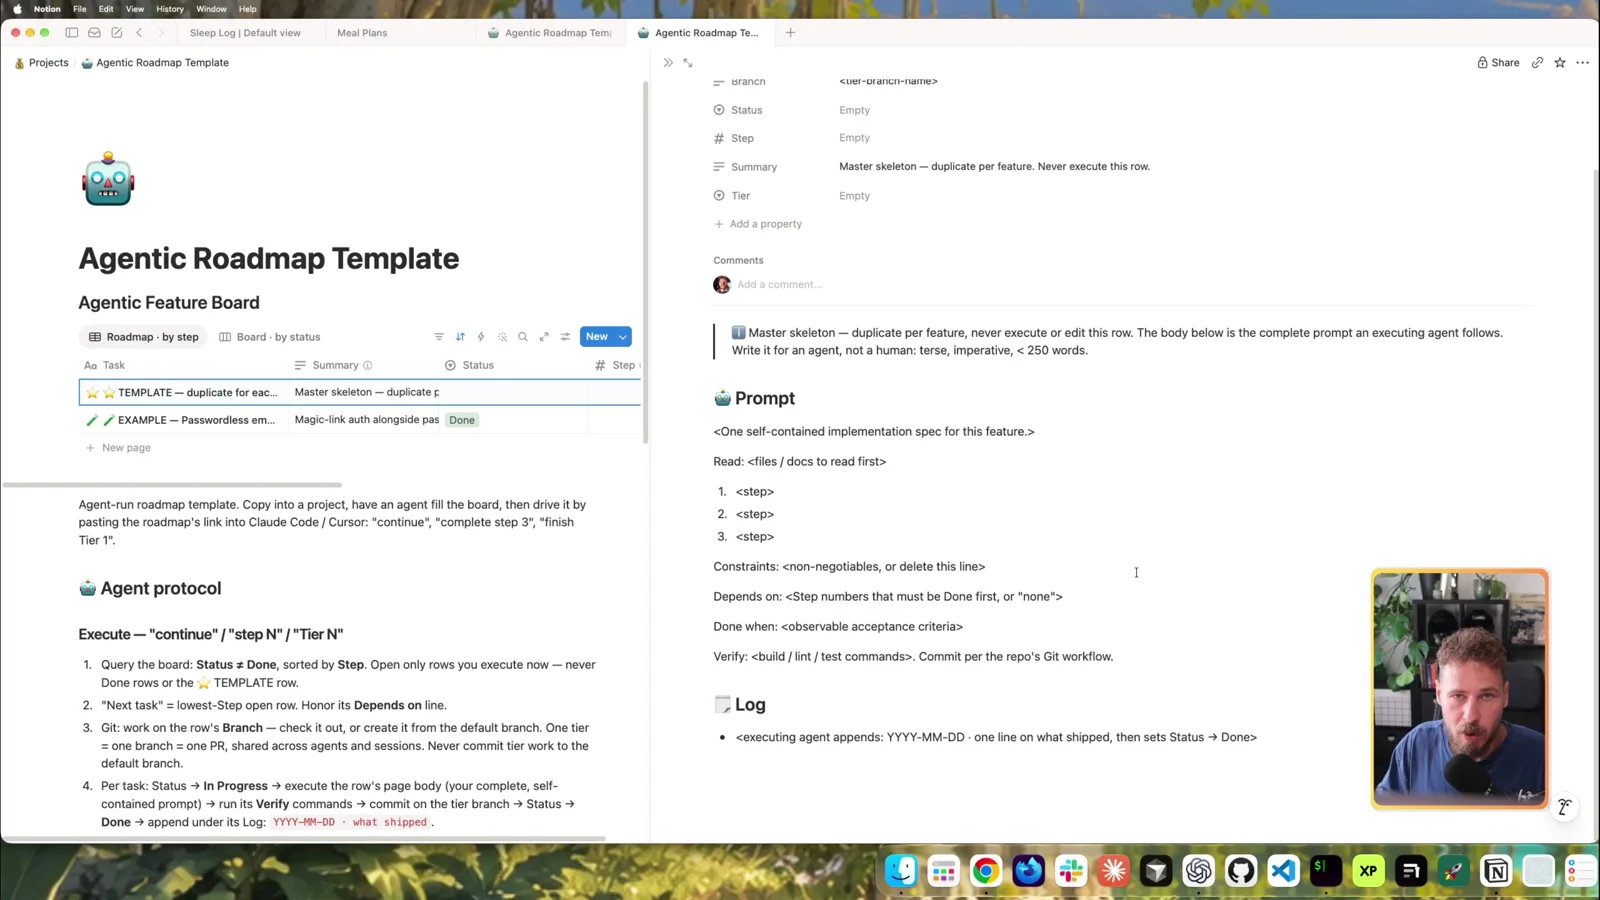The image size is (1600, 900).
Task: Open GitHub Desktop in the dock
Action: [x=1241, y=871]
